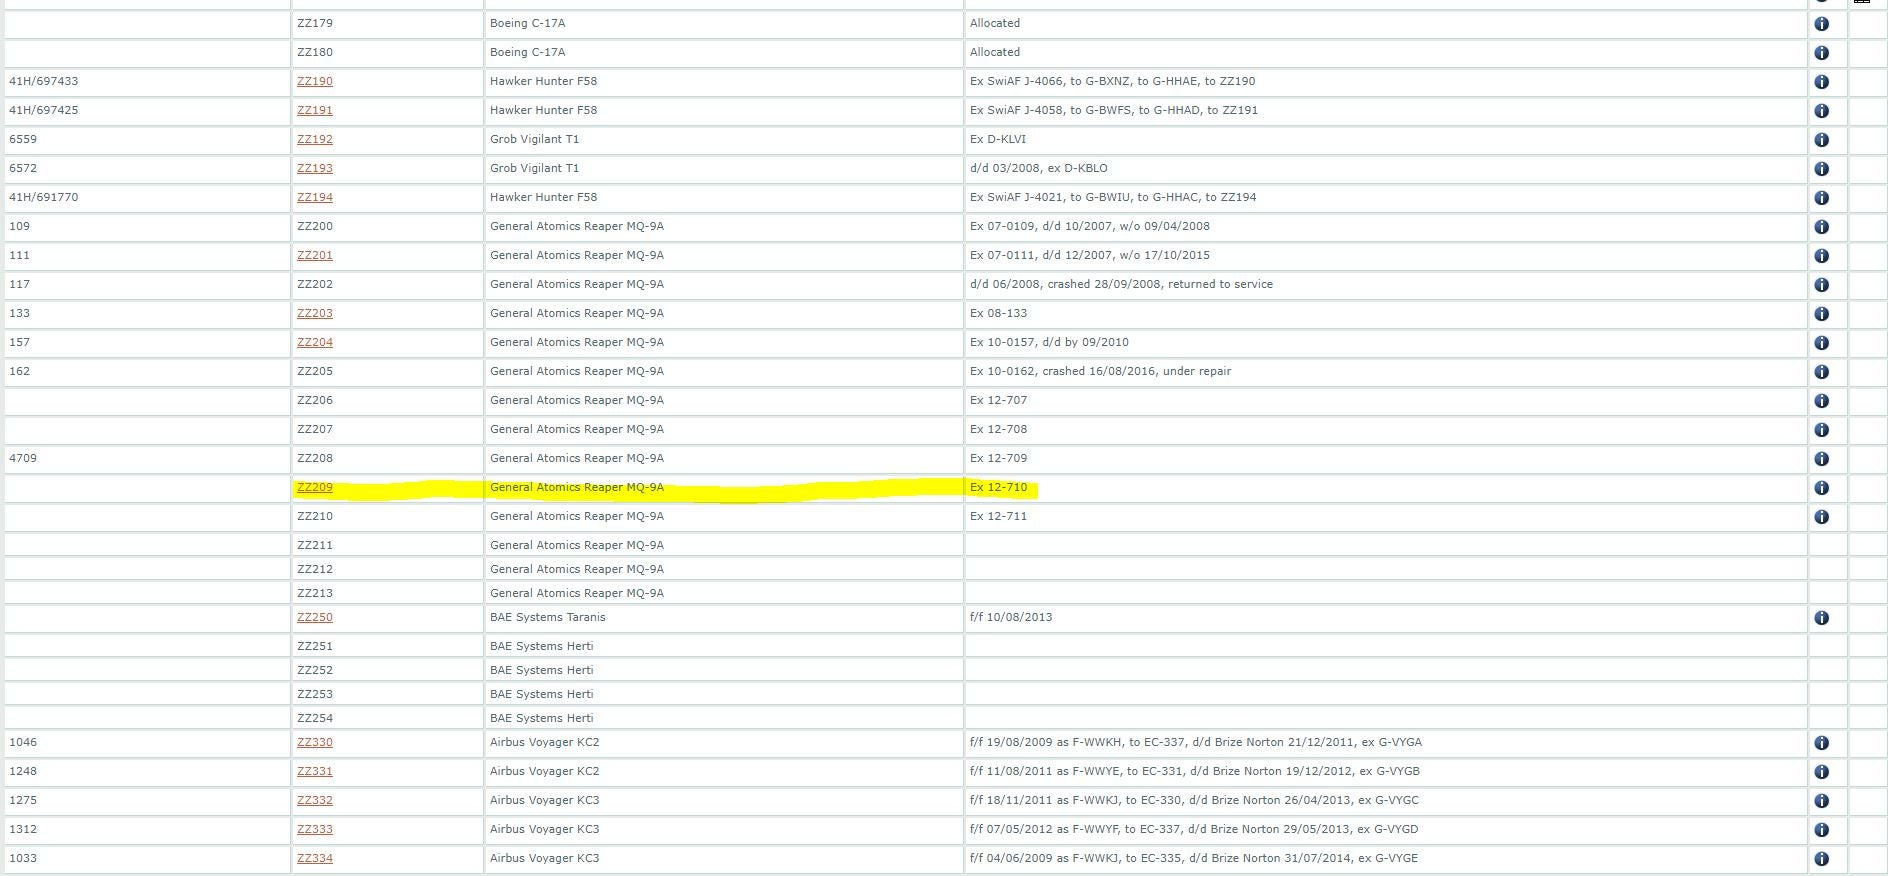Select the ZZ213 serial cell
This screenshot has width=1888, height=876.
tap(387, 593)
